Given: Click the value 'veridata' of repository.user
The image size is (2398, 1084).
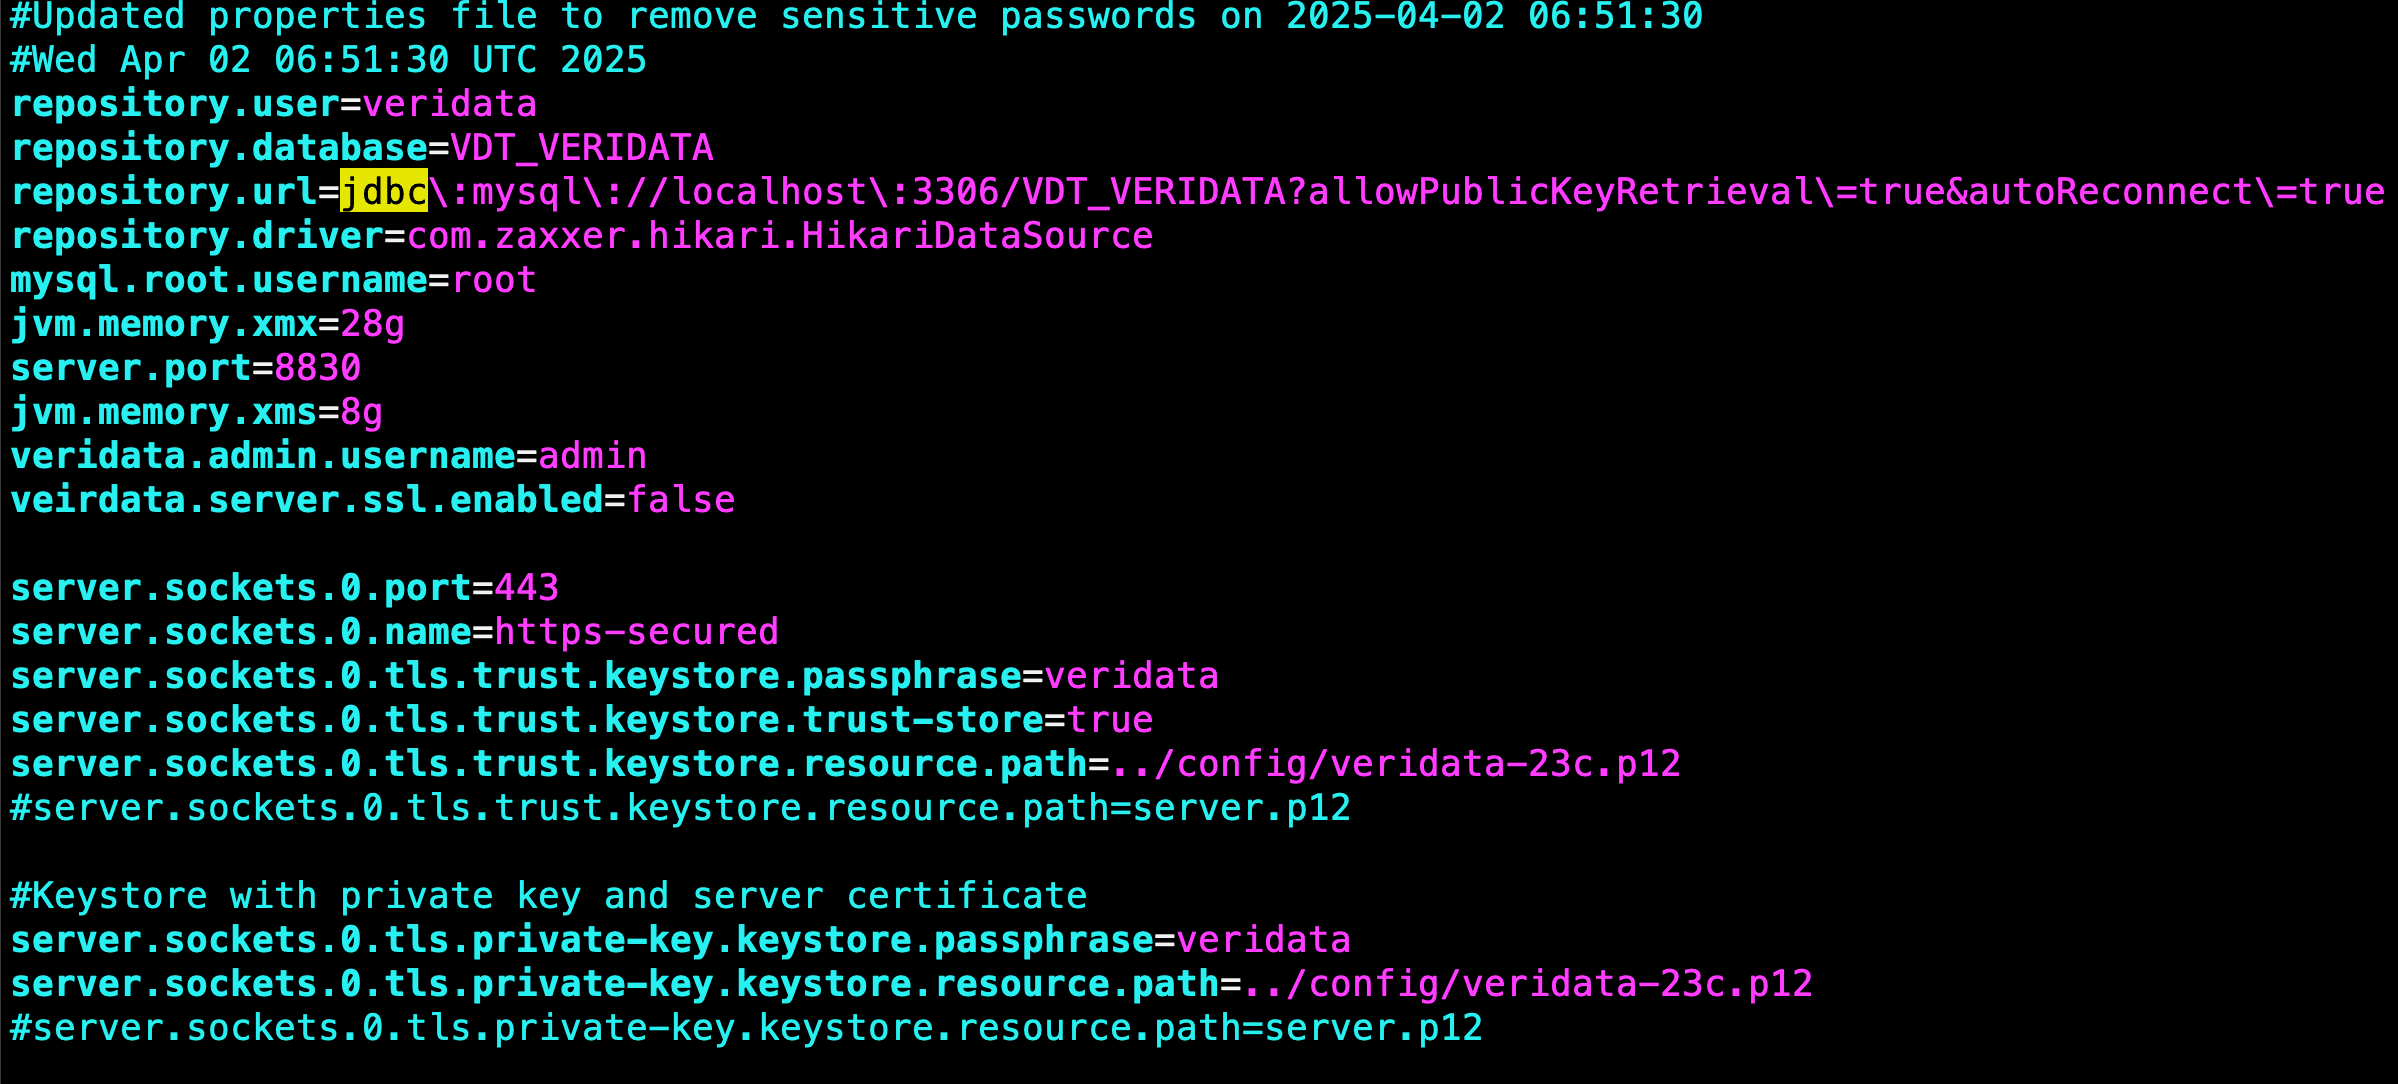Looking at the screenshot, I should point(450,104).
